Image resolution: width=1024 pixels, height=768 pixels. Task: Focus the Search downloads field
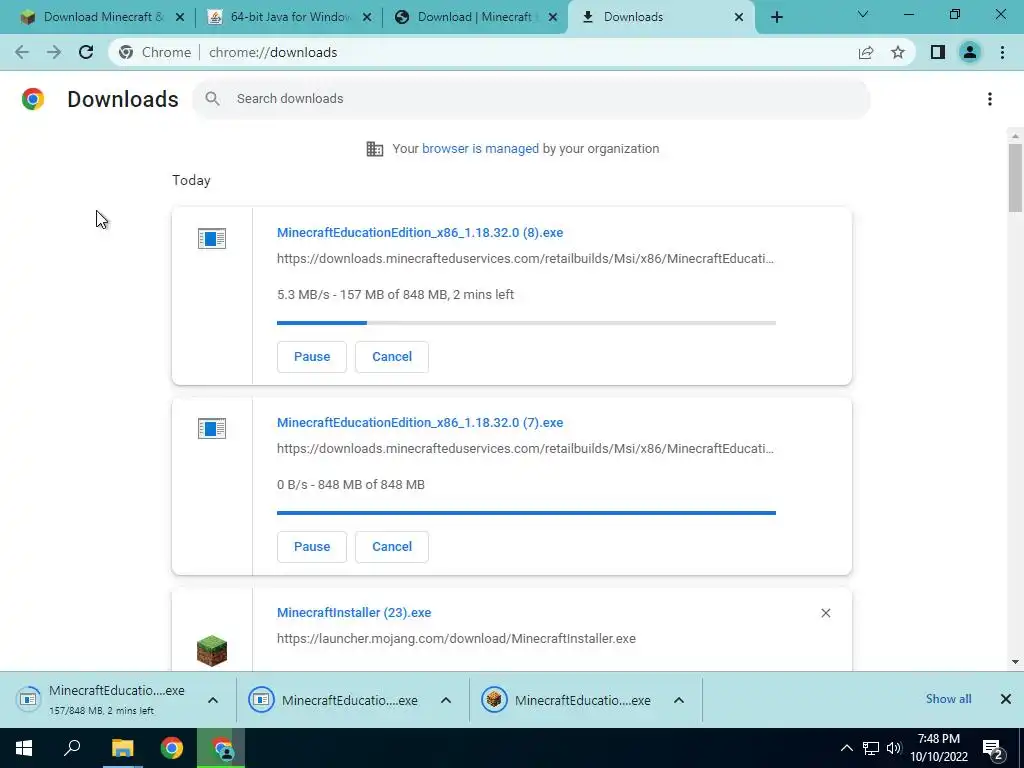(x=532, y=99)
